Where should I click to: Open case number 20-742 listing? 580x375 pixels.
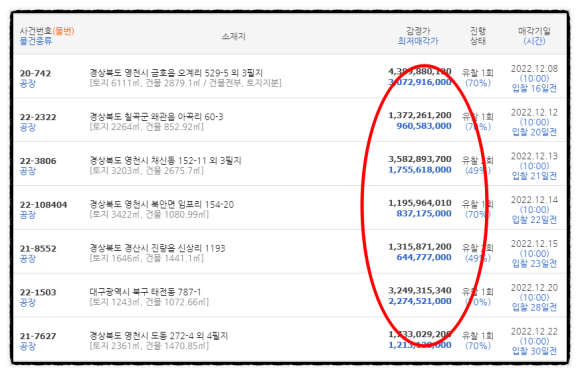35,73
